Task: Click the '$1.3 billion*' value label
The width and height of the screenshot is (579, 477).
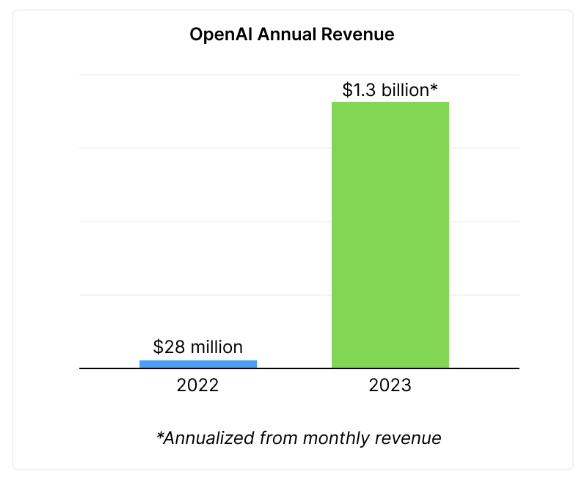Action: (x=390, y=90)
